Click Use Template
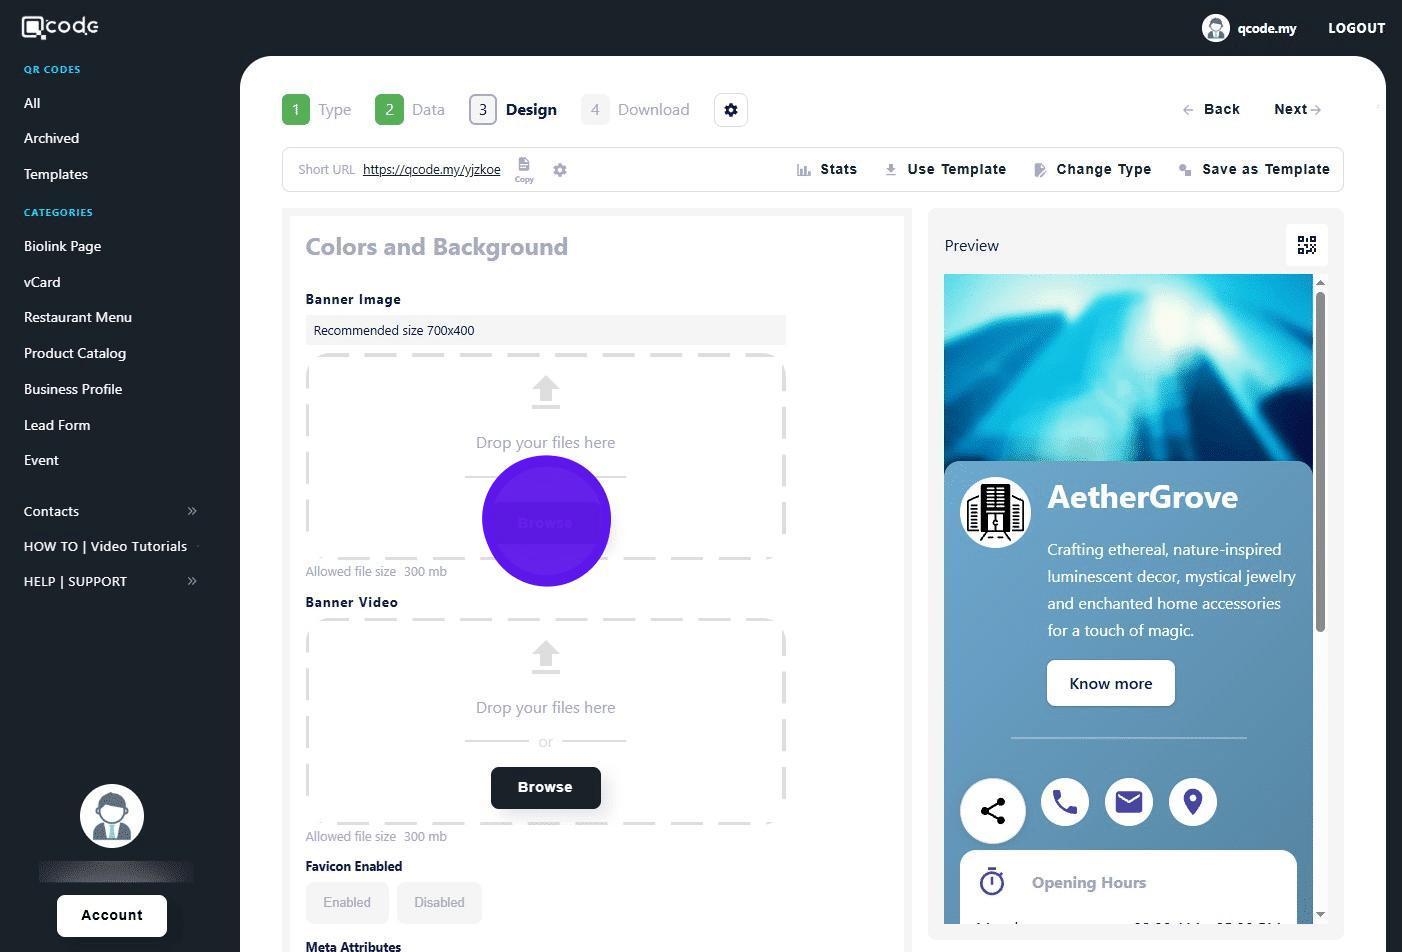Image resolution: width=1402 pixels, height=952 pixels. (x=945, y=170)
